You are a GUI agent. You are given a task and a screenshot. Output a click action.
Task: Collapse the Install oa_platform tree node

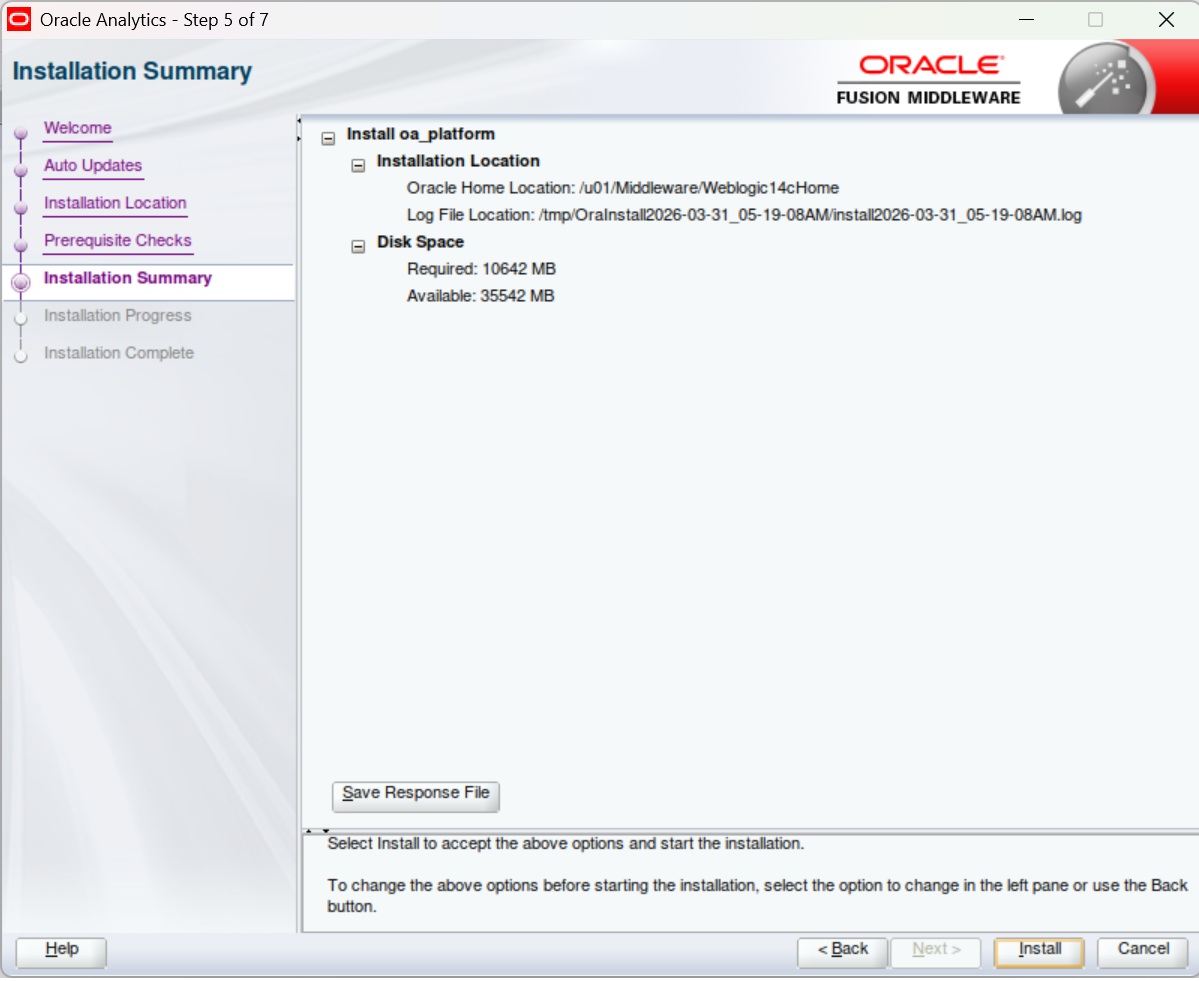pyautogui.click(x=328, y=138)
